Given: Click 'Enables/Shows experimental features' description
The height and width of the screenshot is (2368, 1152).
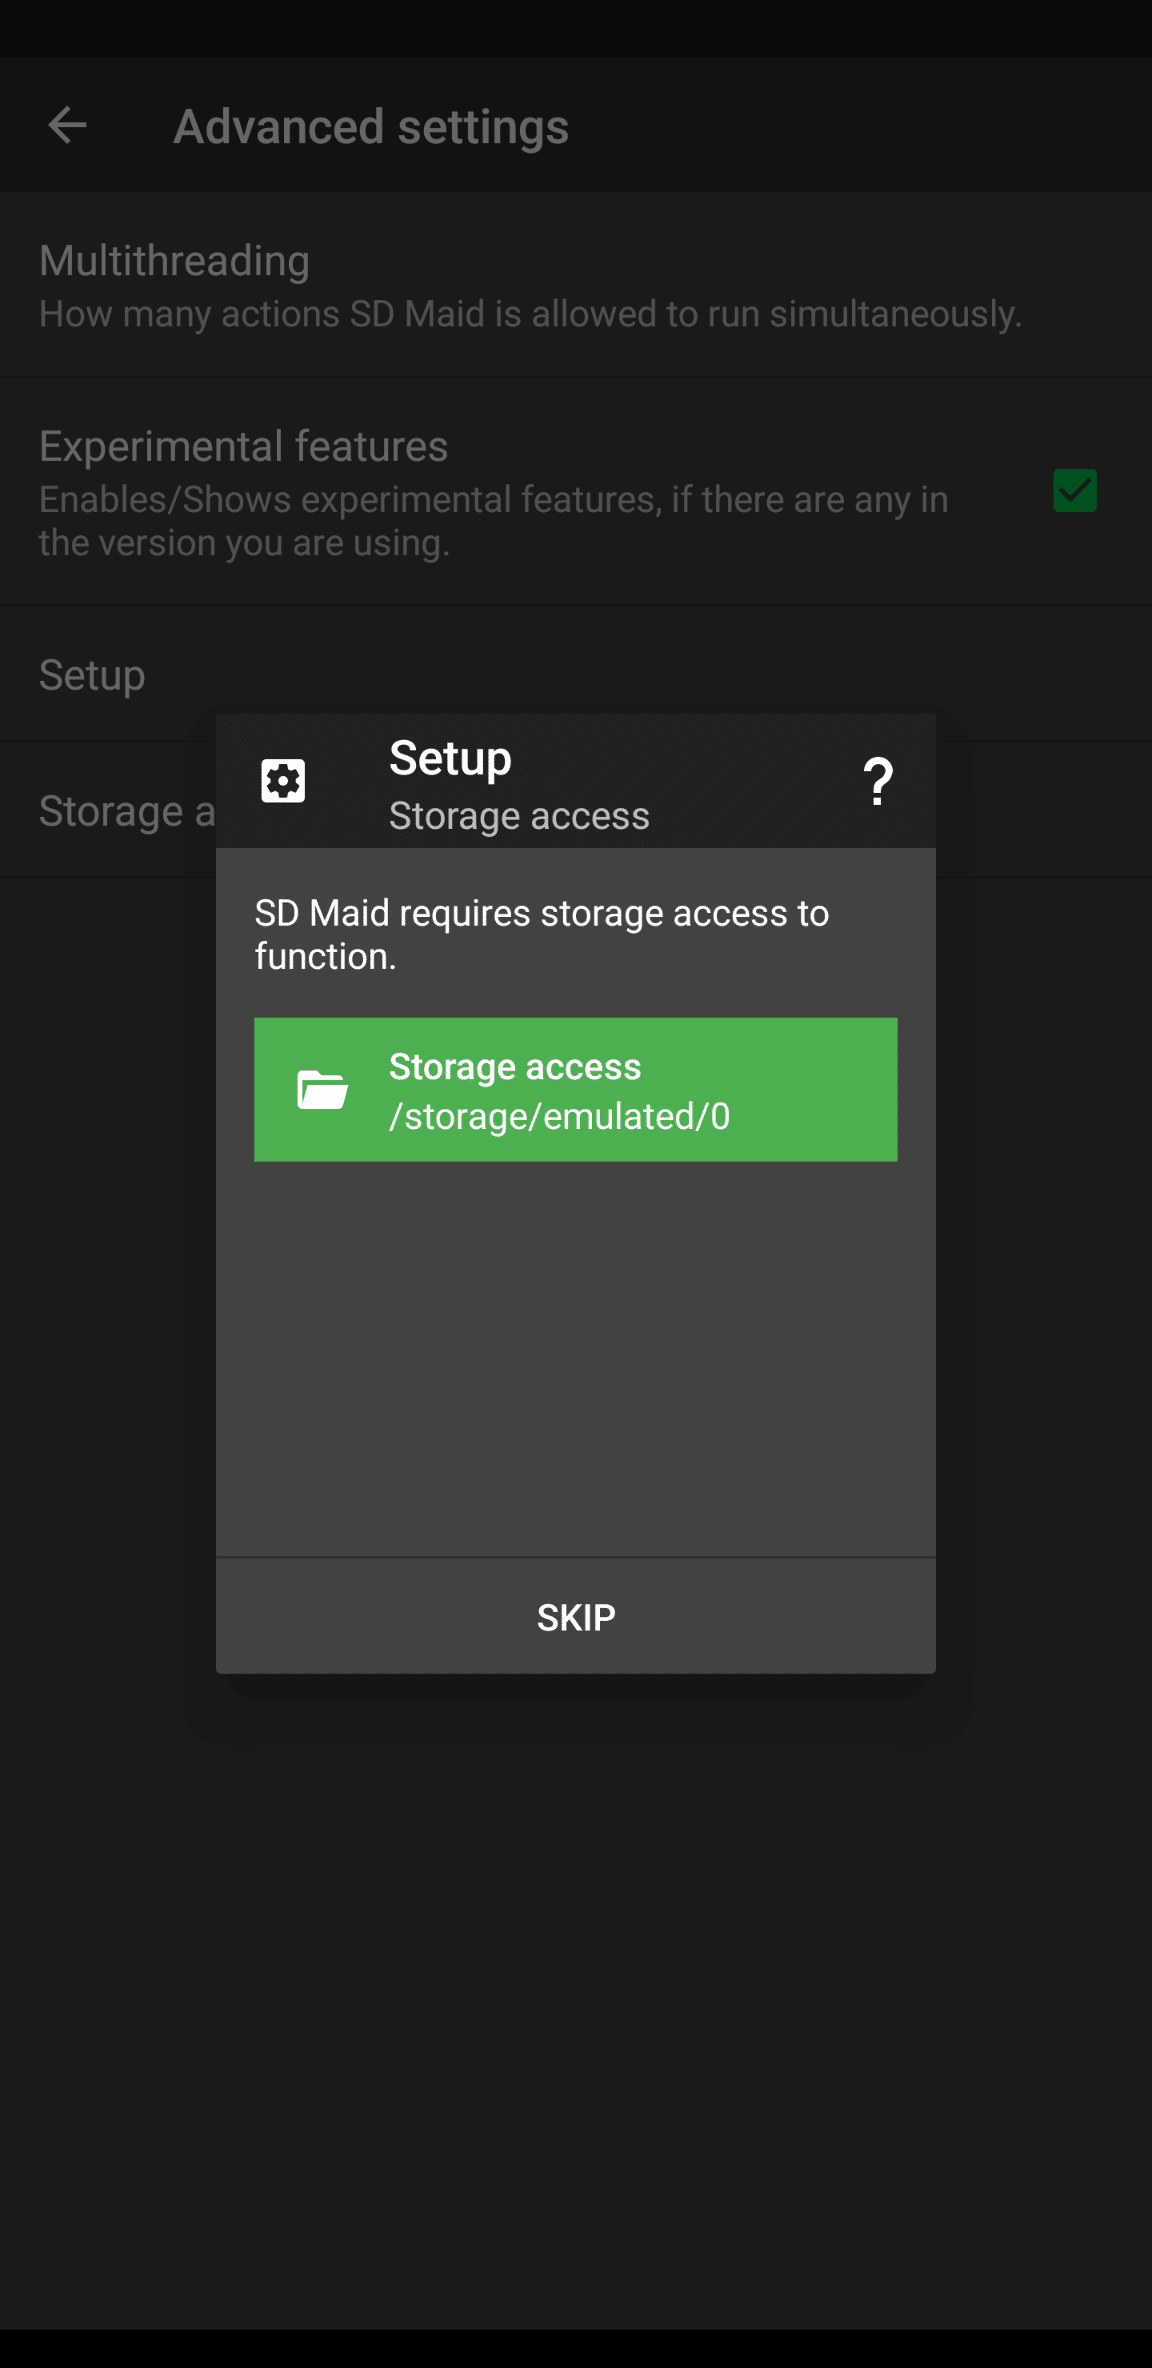Looking at the screenshot, I should pos(493,521).
